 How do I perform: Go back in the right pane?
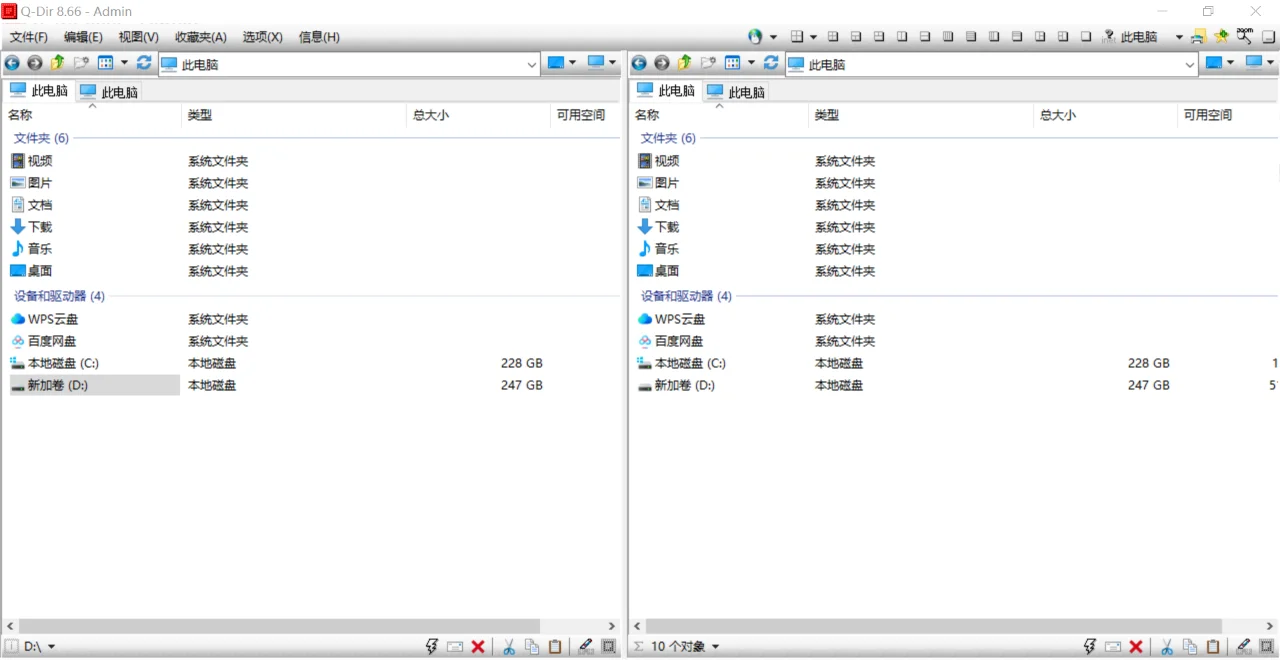[639, 63]
